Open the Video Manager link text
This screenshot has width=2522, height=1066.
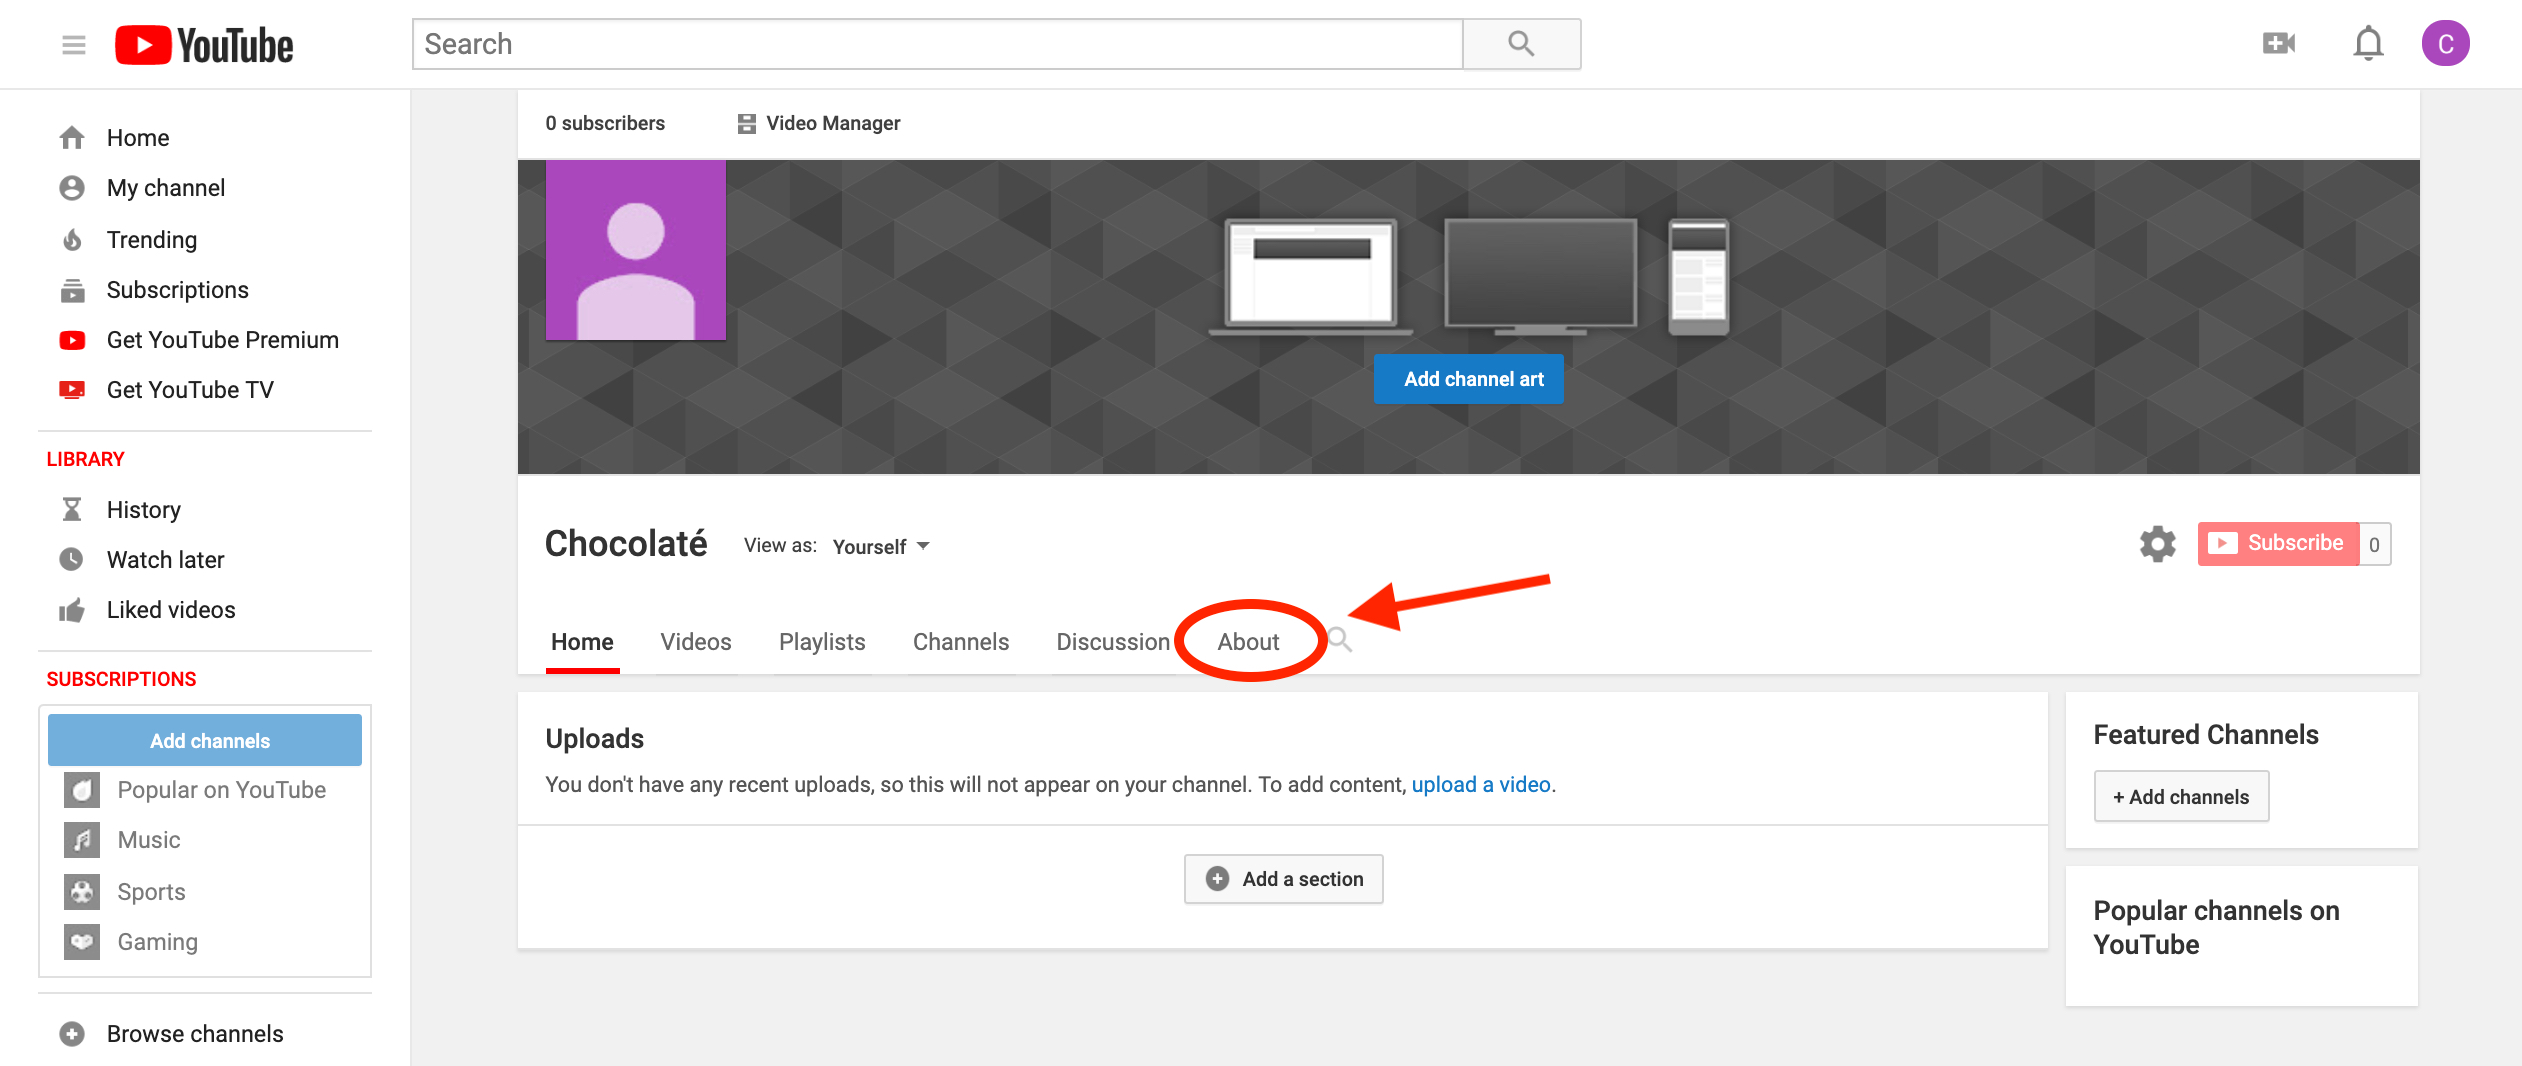click(833, 123)
